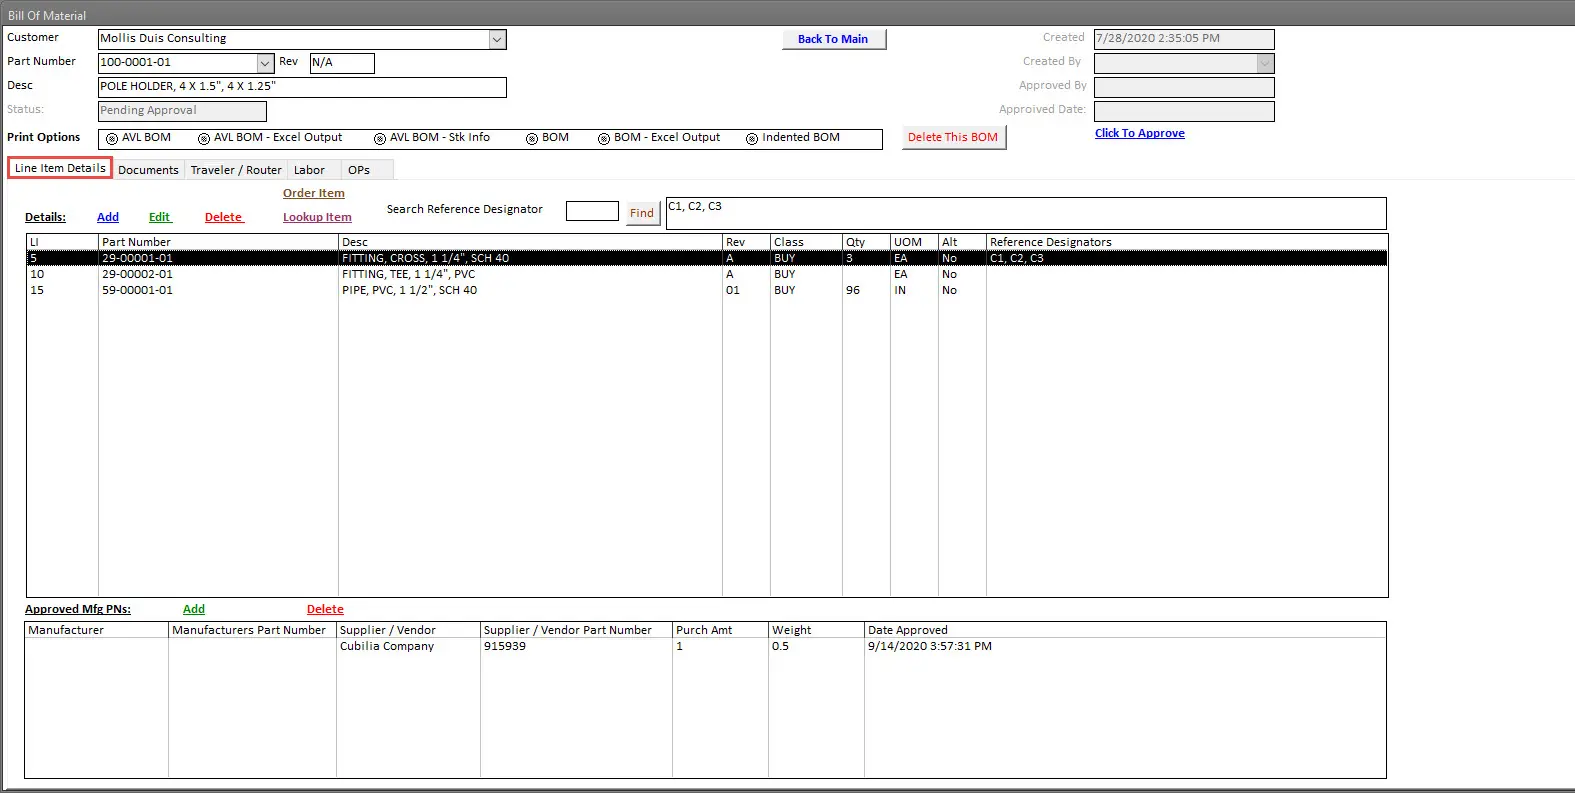Viewport: 1575px width, 793px height.
Task: Open the Customer dropdown list
Action: (497, 40)
